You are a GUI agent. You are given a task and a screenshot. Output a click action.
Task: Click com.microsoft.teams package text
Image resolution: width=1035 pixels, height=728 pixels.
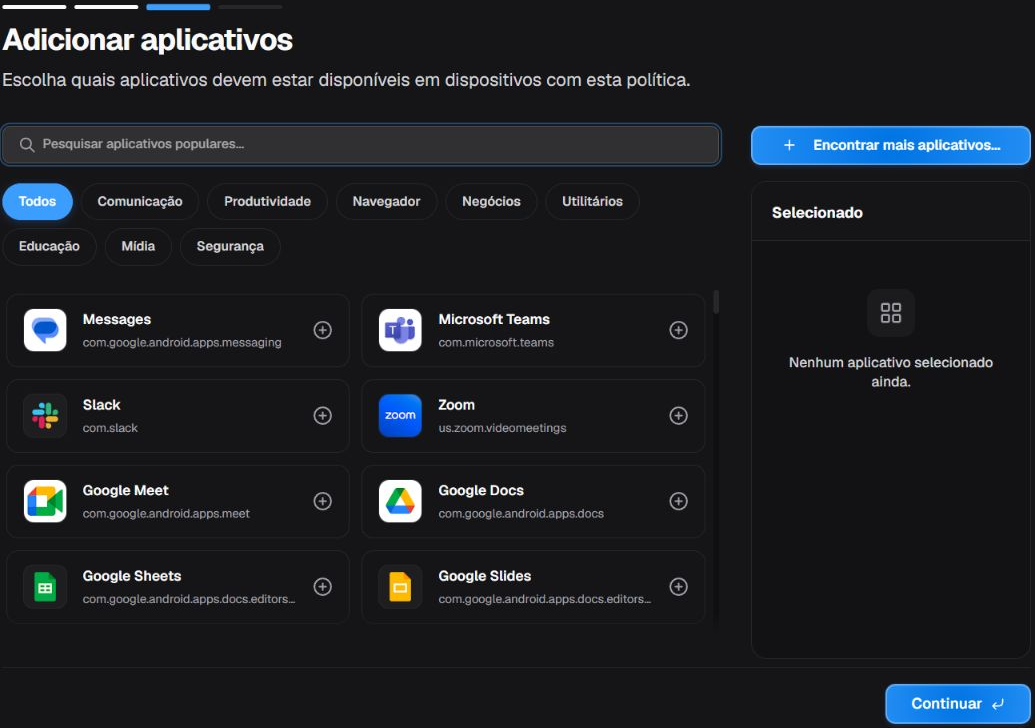click(496, 343)
